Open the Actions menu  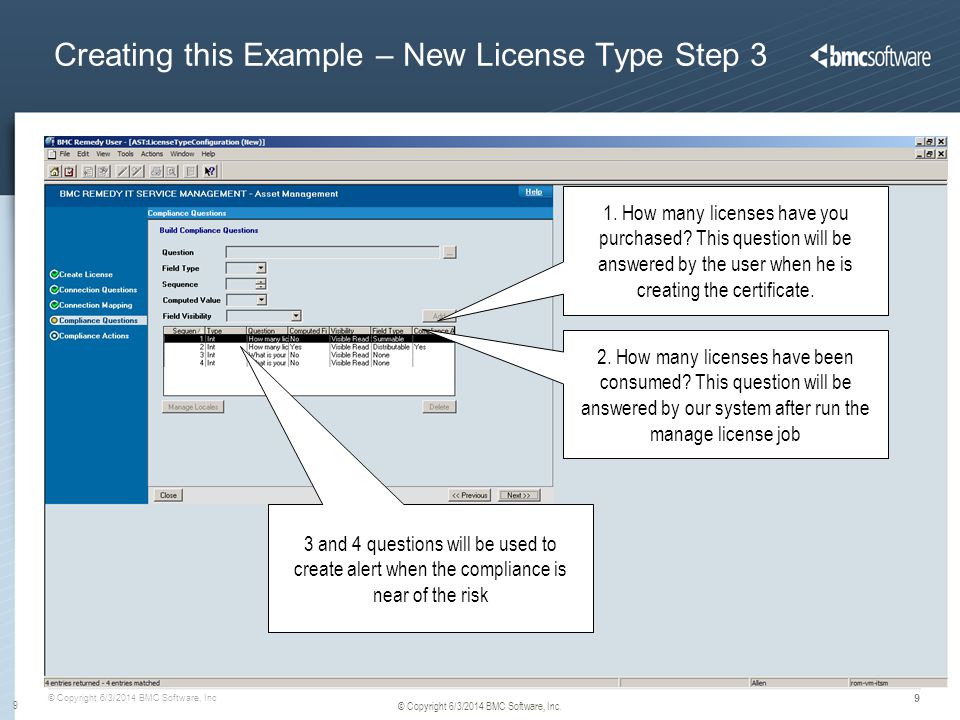(x=152, y=154)
